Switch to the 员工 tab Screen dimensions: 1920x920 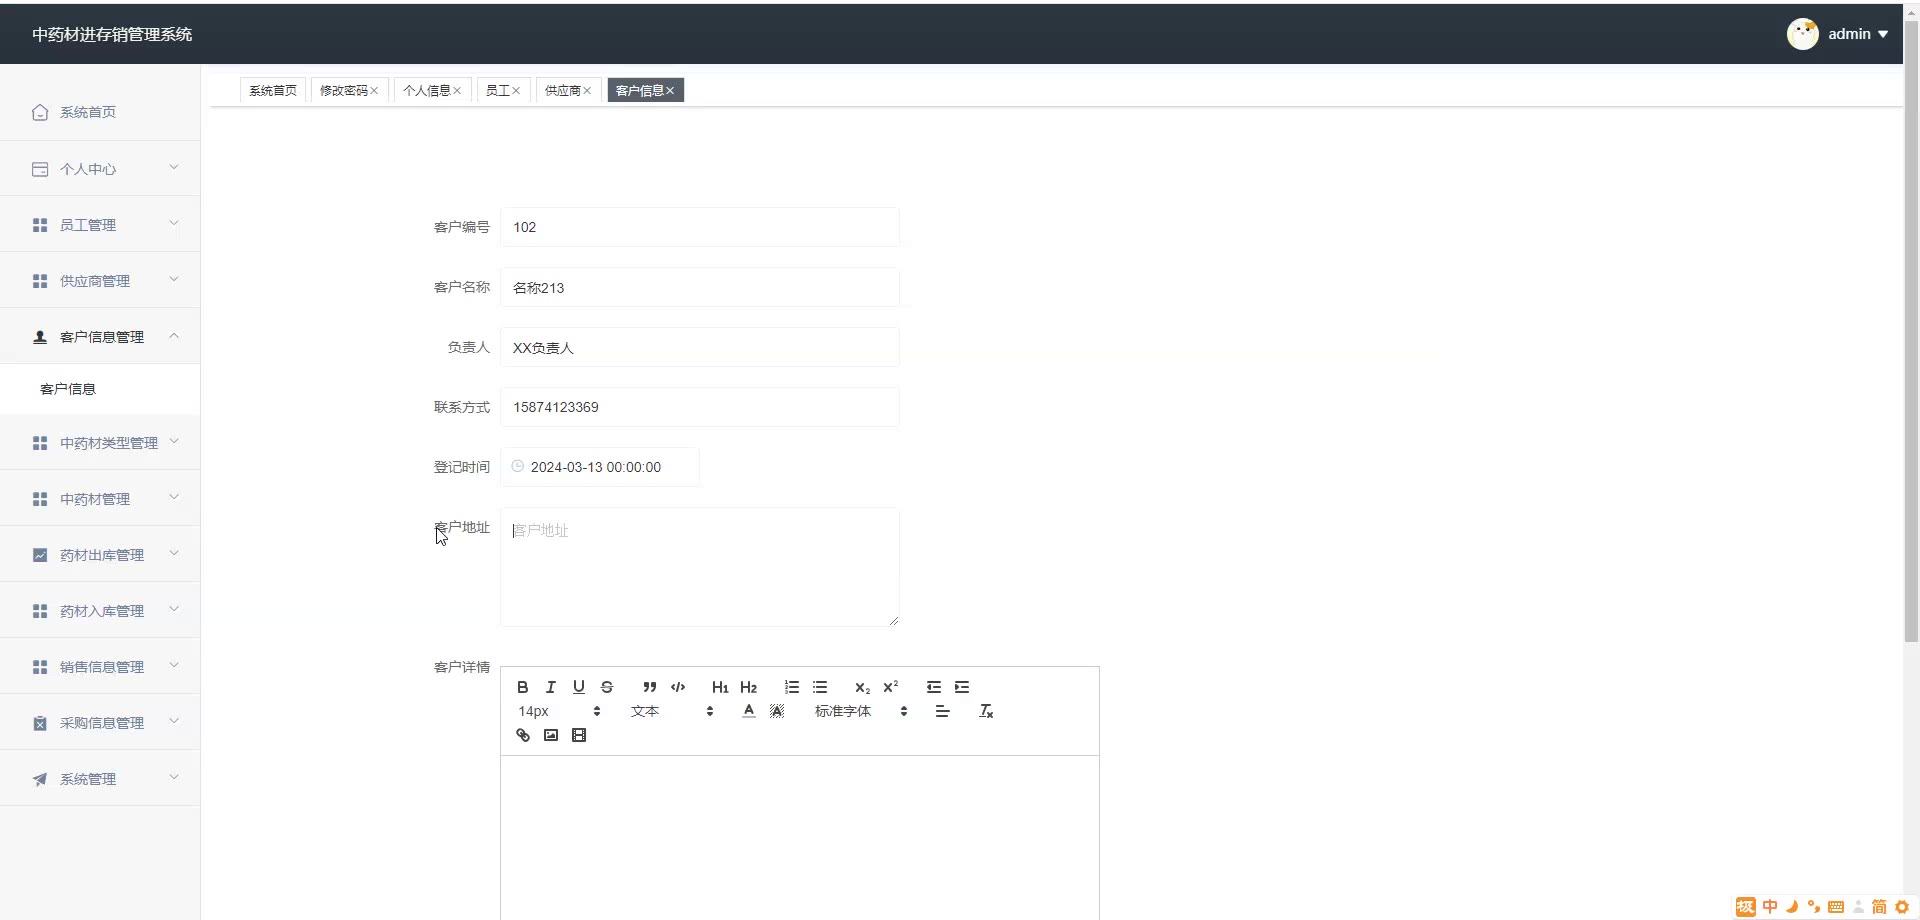click(x=498, y=90)
